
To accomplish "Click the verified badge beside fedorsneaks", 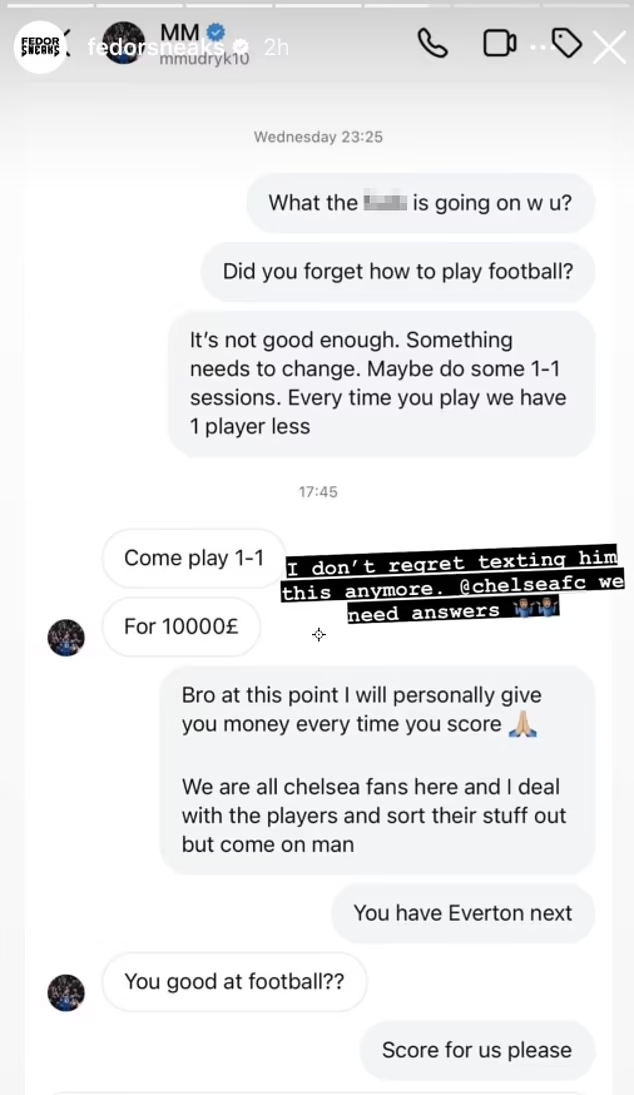I will pyautogui.click(x=240, y=47).
